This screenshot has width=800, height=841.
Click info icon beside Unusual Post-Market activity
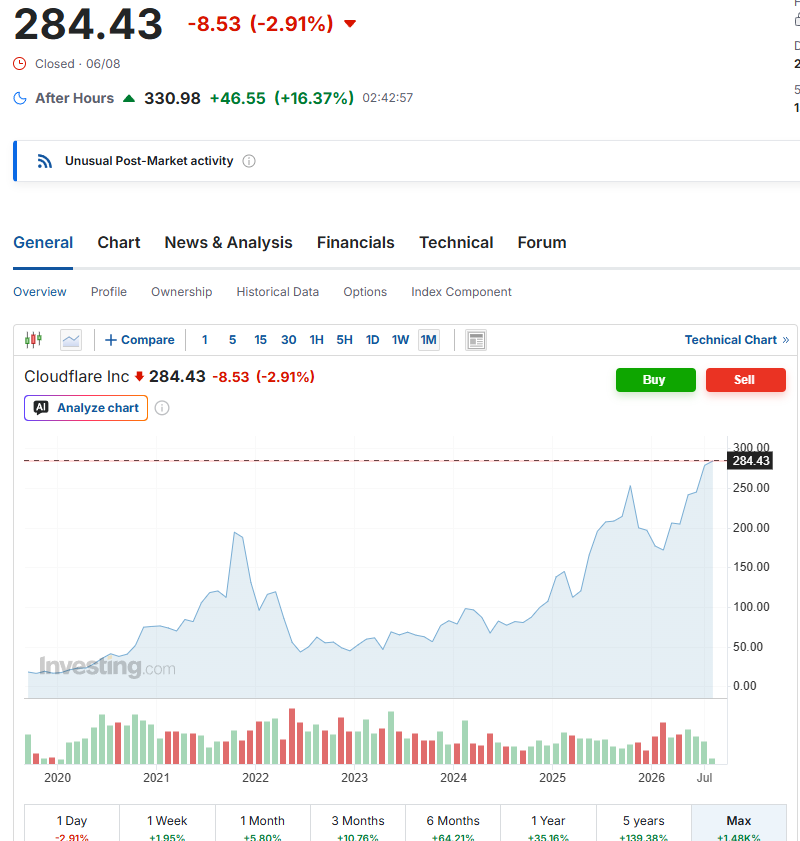click(249, 161)
